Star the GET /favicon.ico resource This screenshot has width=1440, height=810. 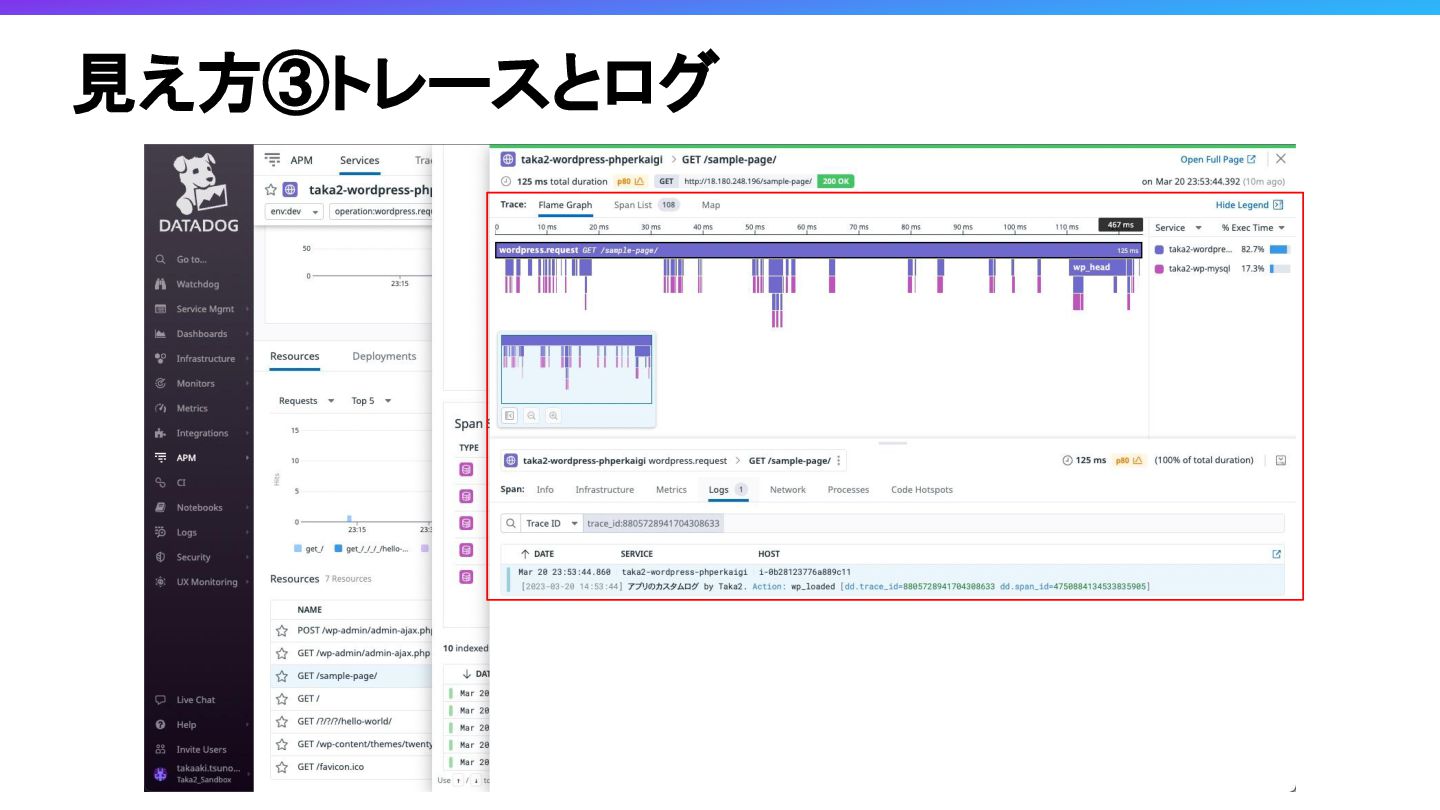coord(282,767)
